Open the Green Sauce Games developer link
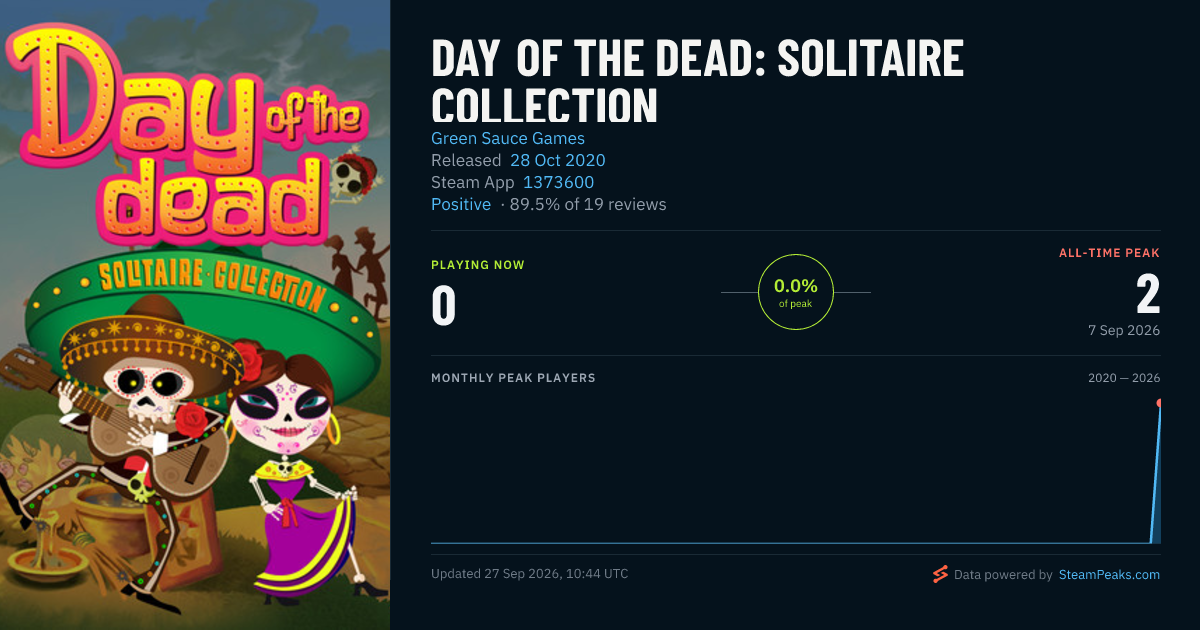The height and width of the screenshot is (630, 1200). [x=508, y=138]
